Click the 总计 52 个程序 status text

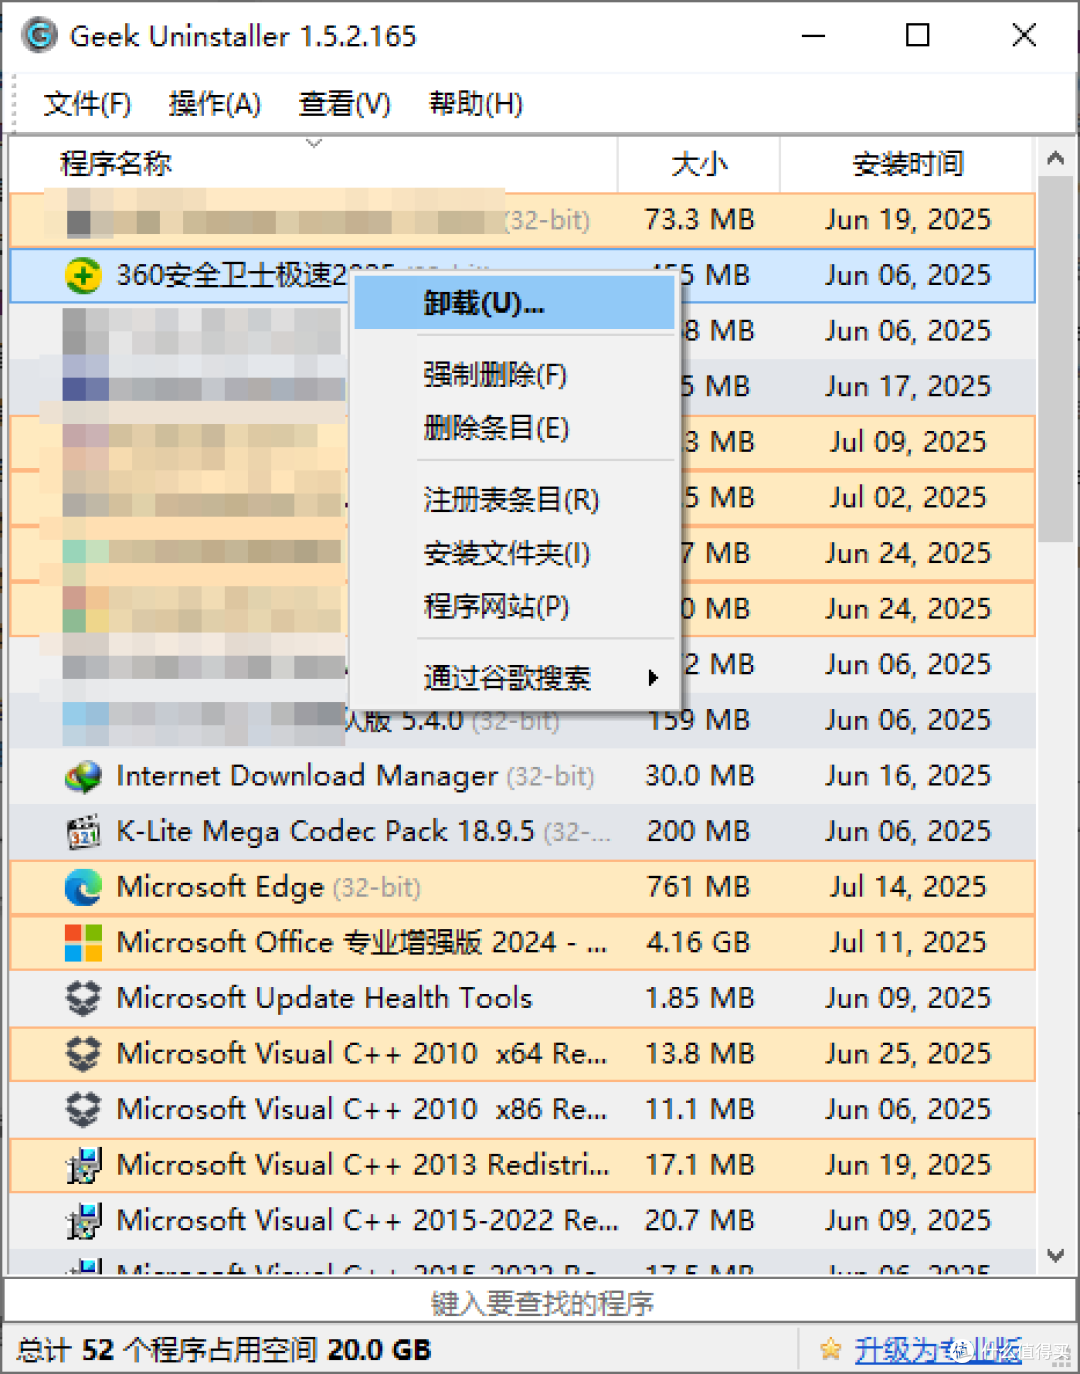click(x=224, y=1350)
